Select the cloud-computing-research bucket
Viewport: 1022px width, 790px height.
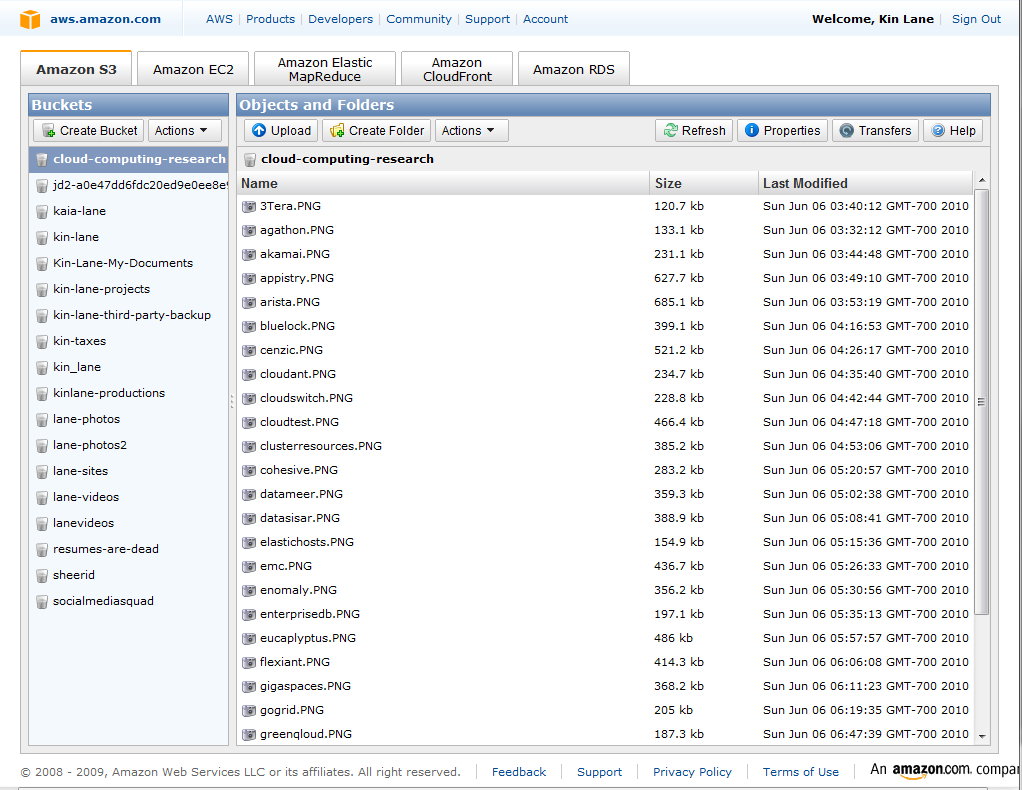click(x=128, y=159)
